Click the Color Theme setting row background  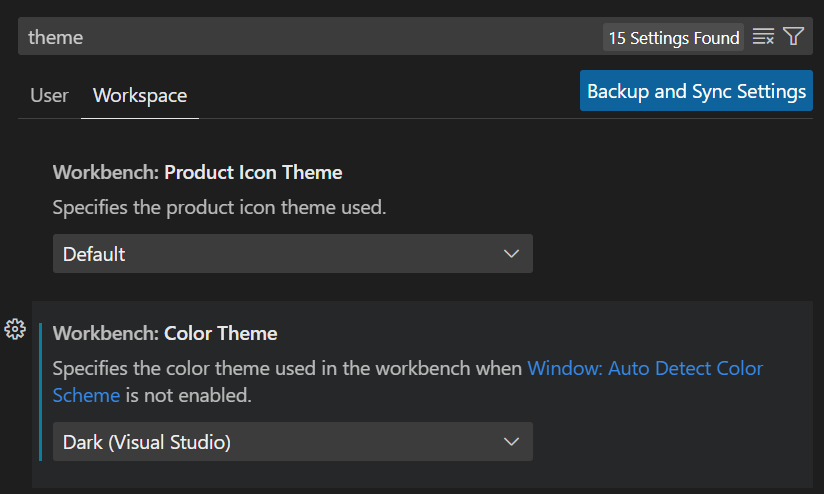click(423, 394)
